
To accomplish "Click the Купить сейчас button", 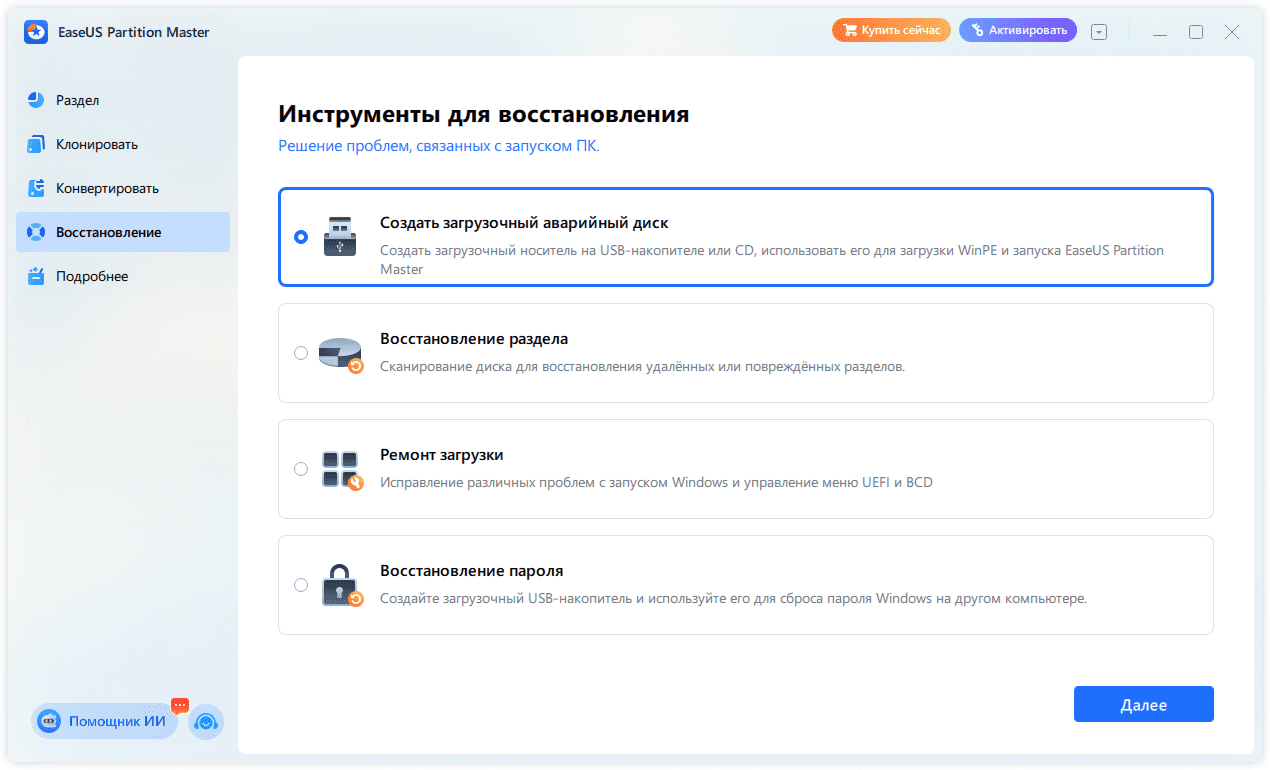I will (x=891, y=31).
